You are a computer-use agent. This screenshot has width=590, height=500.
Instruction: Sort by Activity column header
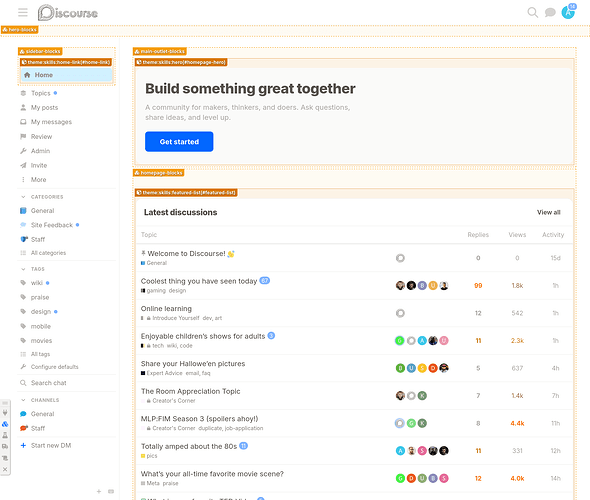click(553, 235)
